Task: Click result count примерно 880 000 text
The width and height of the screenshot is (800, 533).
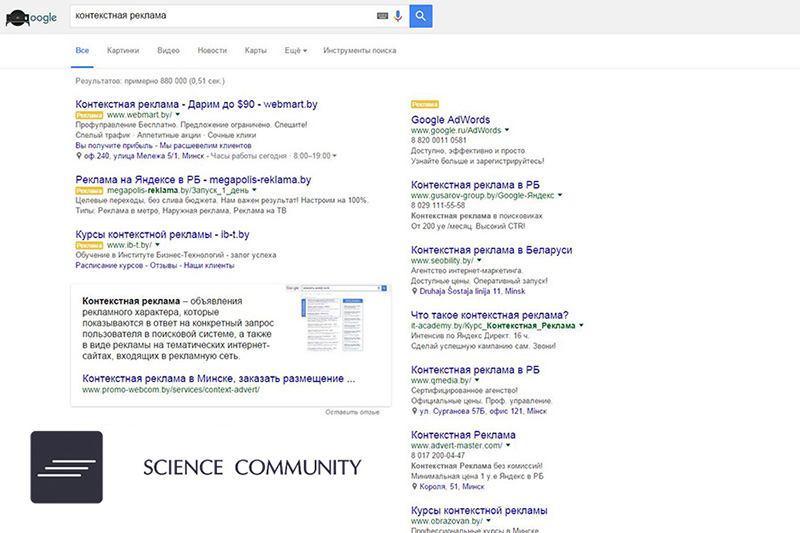Action: pyautogui.click(x=150, y=81)
